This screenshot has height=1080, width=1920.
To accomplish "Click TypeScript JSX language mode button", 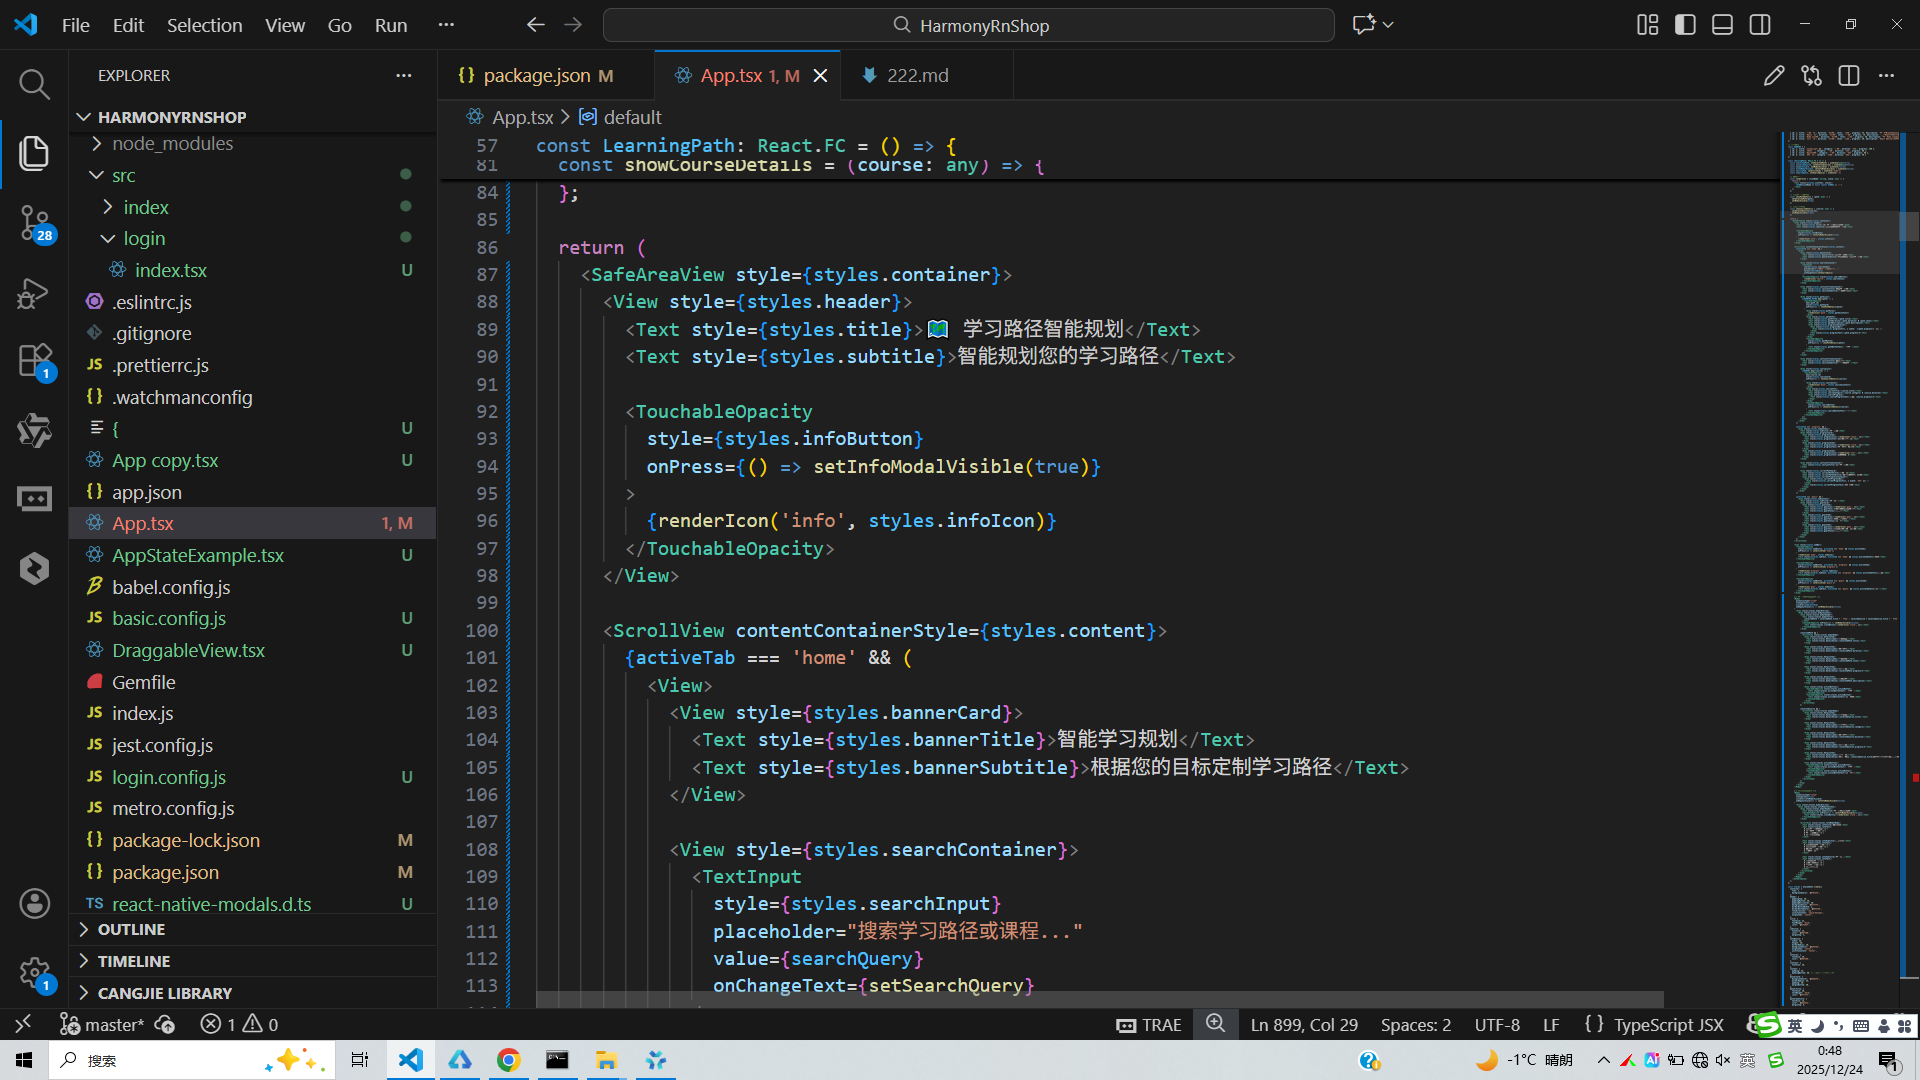I will click(x=1667, y=1025).
